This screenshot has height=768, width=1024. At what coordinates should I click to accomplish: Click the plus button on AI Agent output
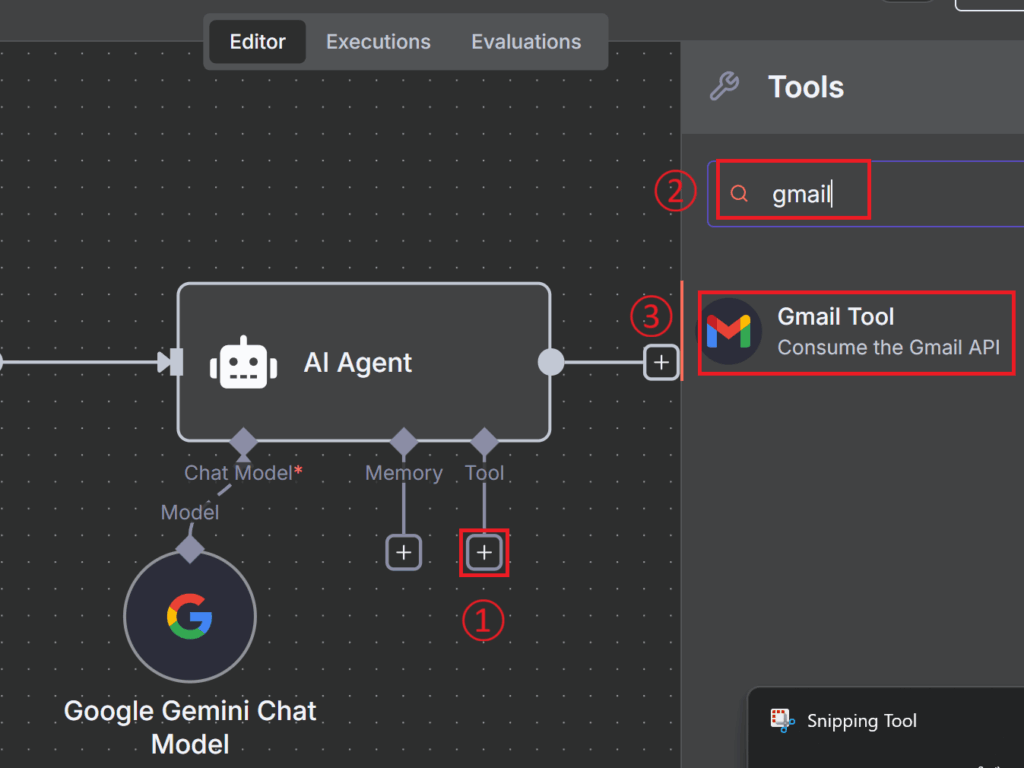[x=660, y=363]
